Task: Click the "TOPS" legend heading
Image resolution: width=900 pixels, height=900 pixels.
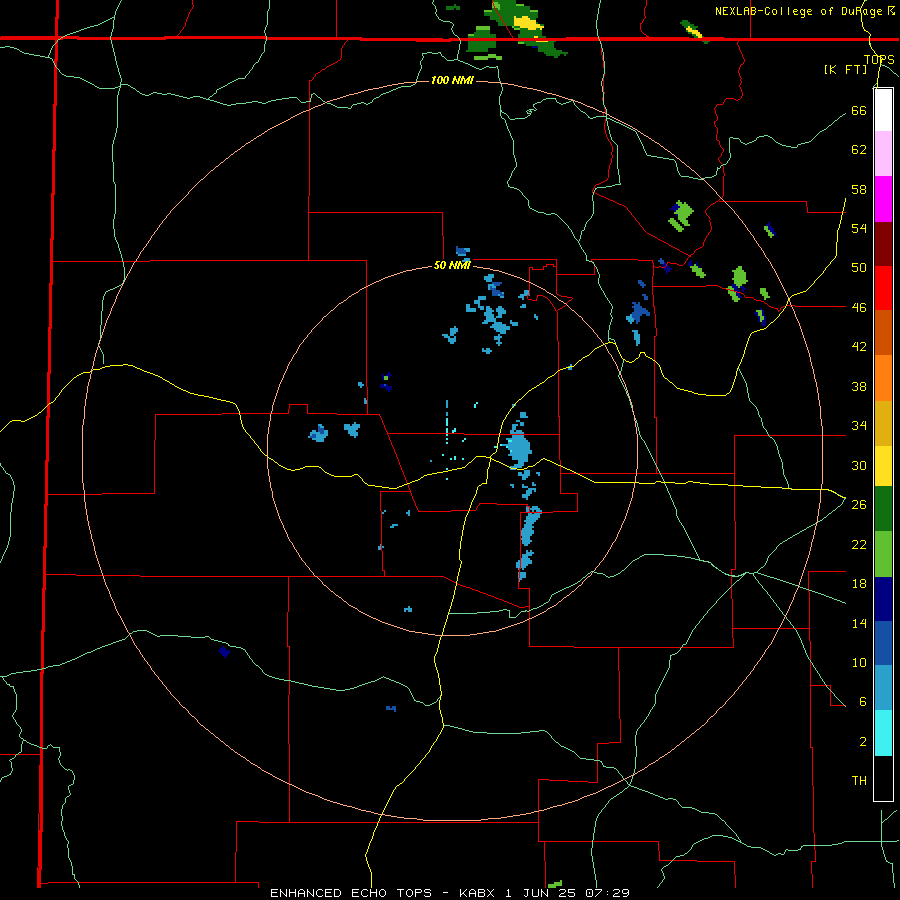Action: (x=879, y=59)
